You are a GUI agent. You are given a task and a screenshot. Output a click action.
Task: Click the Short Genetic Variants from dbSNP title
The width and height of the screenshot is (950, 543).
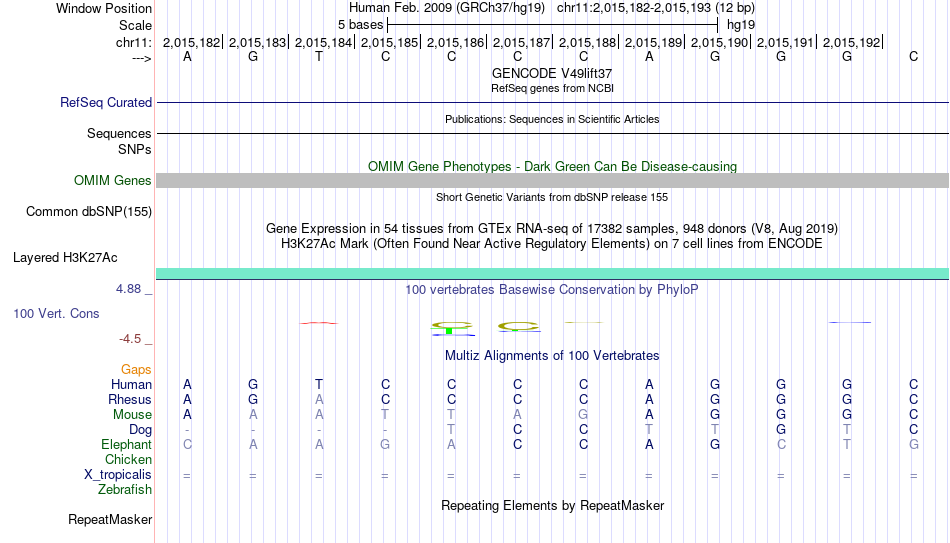click(x=552, y=198)
